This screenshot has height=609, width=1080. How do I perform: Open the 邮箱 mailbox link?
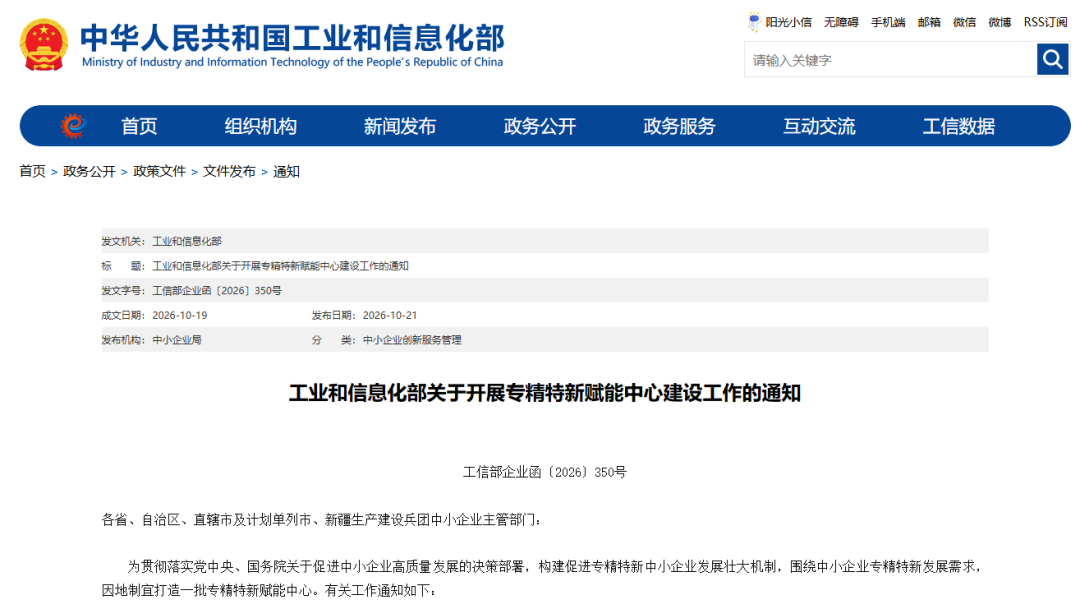tap(929, 23)
